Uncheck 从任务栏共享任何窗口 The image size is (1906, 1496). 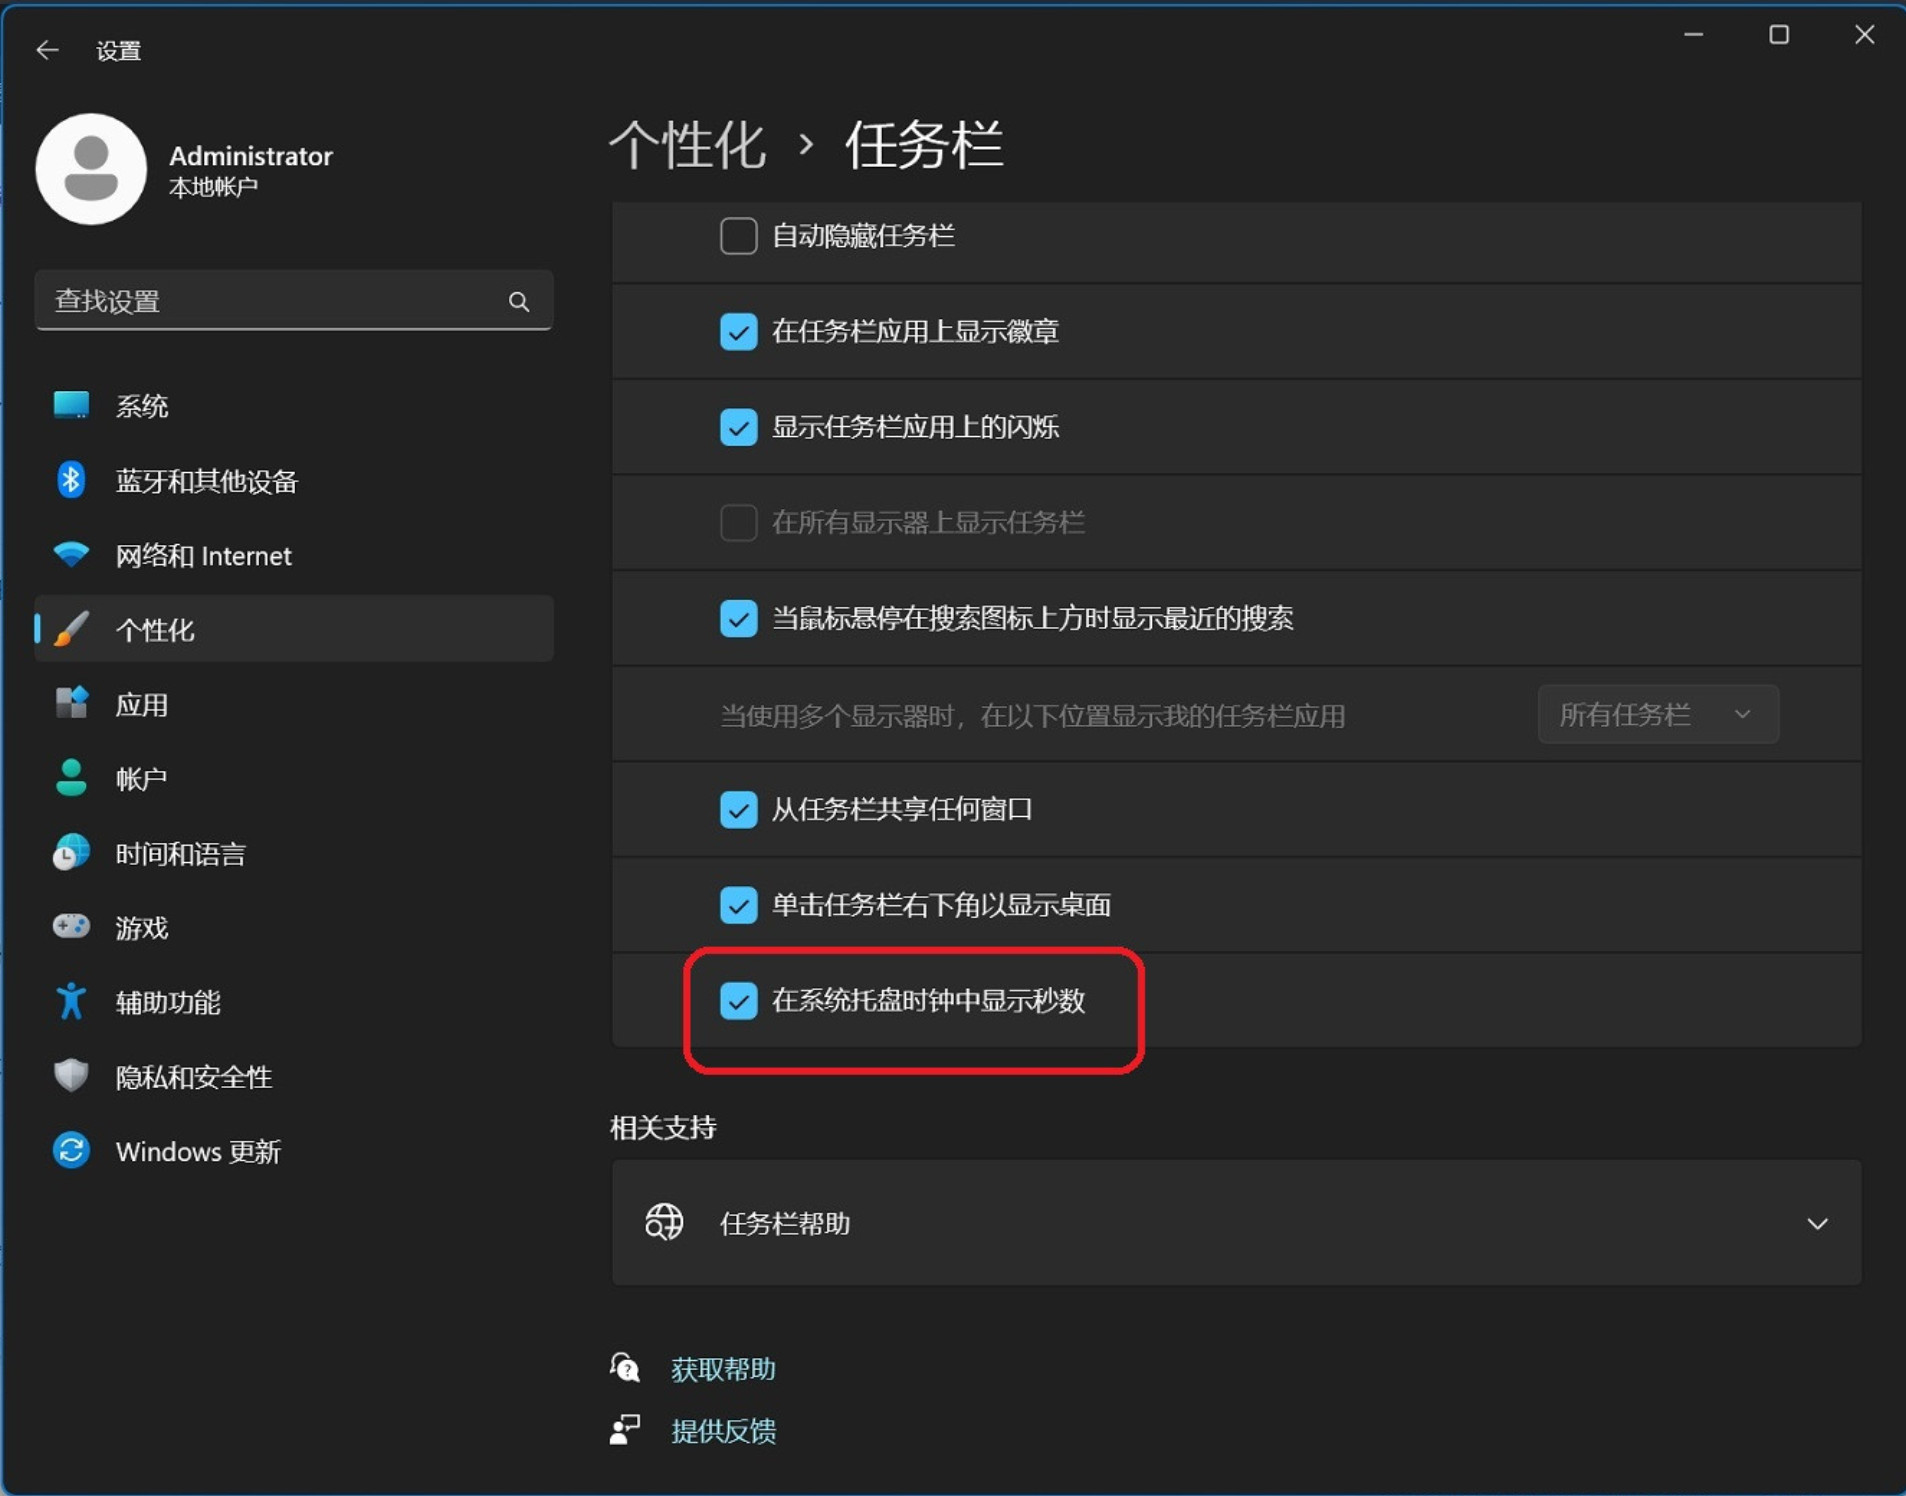738,809
